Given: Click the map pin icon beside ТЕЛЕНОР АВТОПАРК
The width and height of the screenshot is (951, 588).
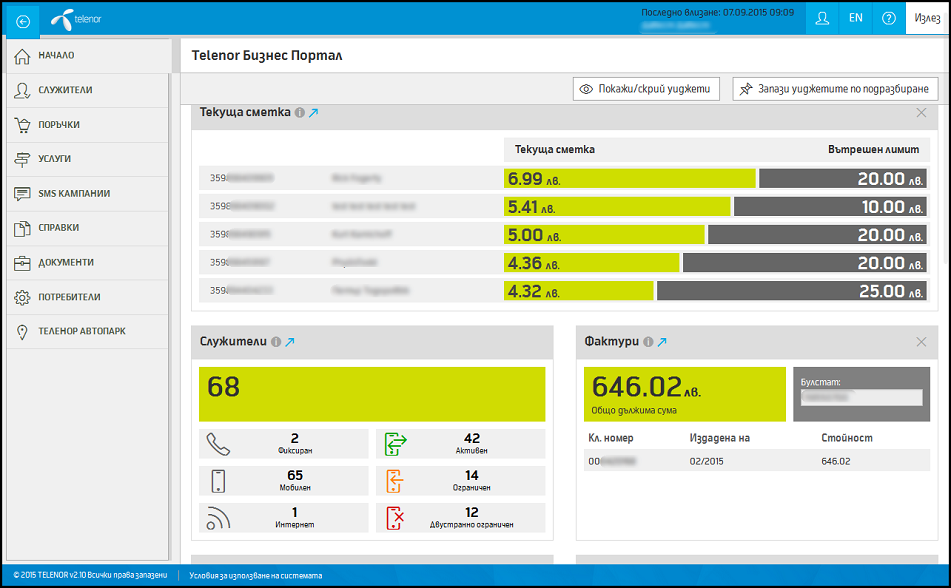Looking at the screenshot, I should [22, 332].
